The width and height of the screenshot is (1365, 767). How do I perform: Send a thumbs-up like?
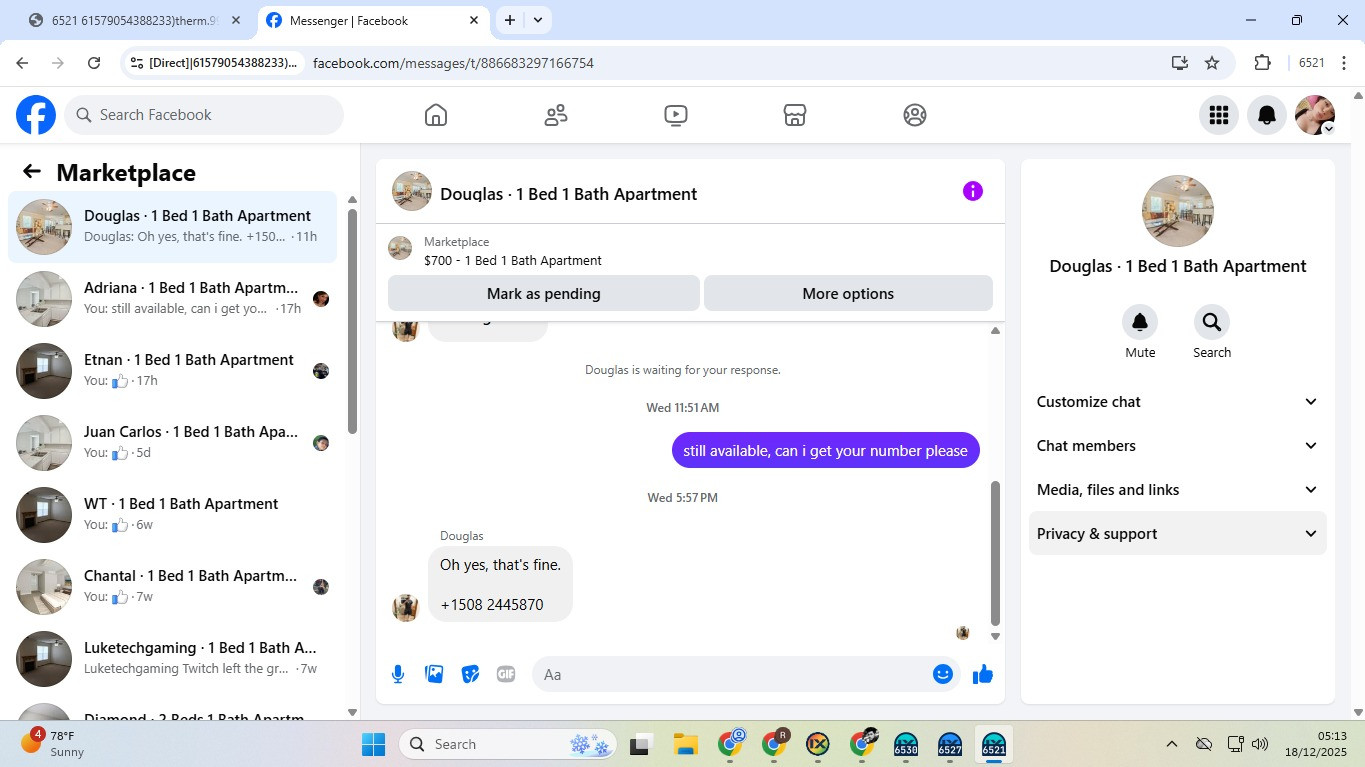click(983, 674)
